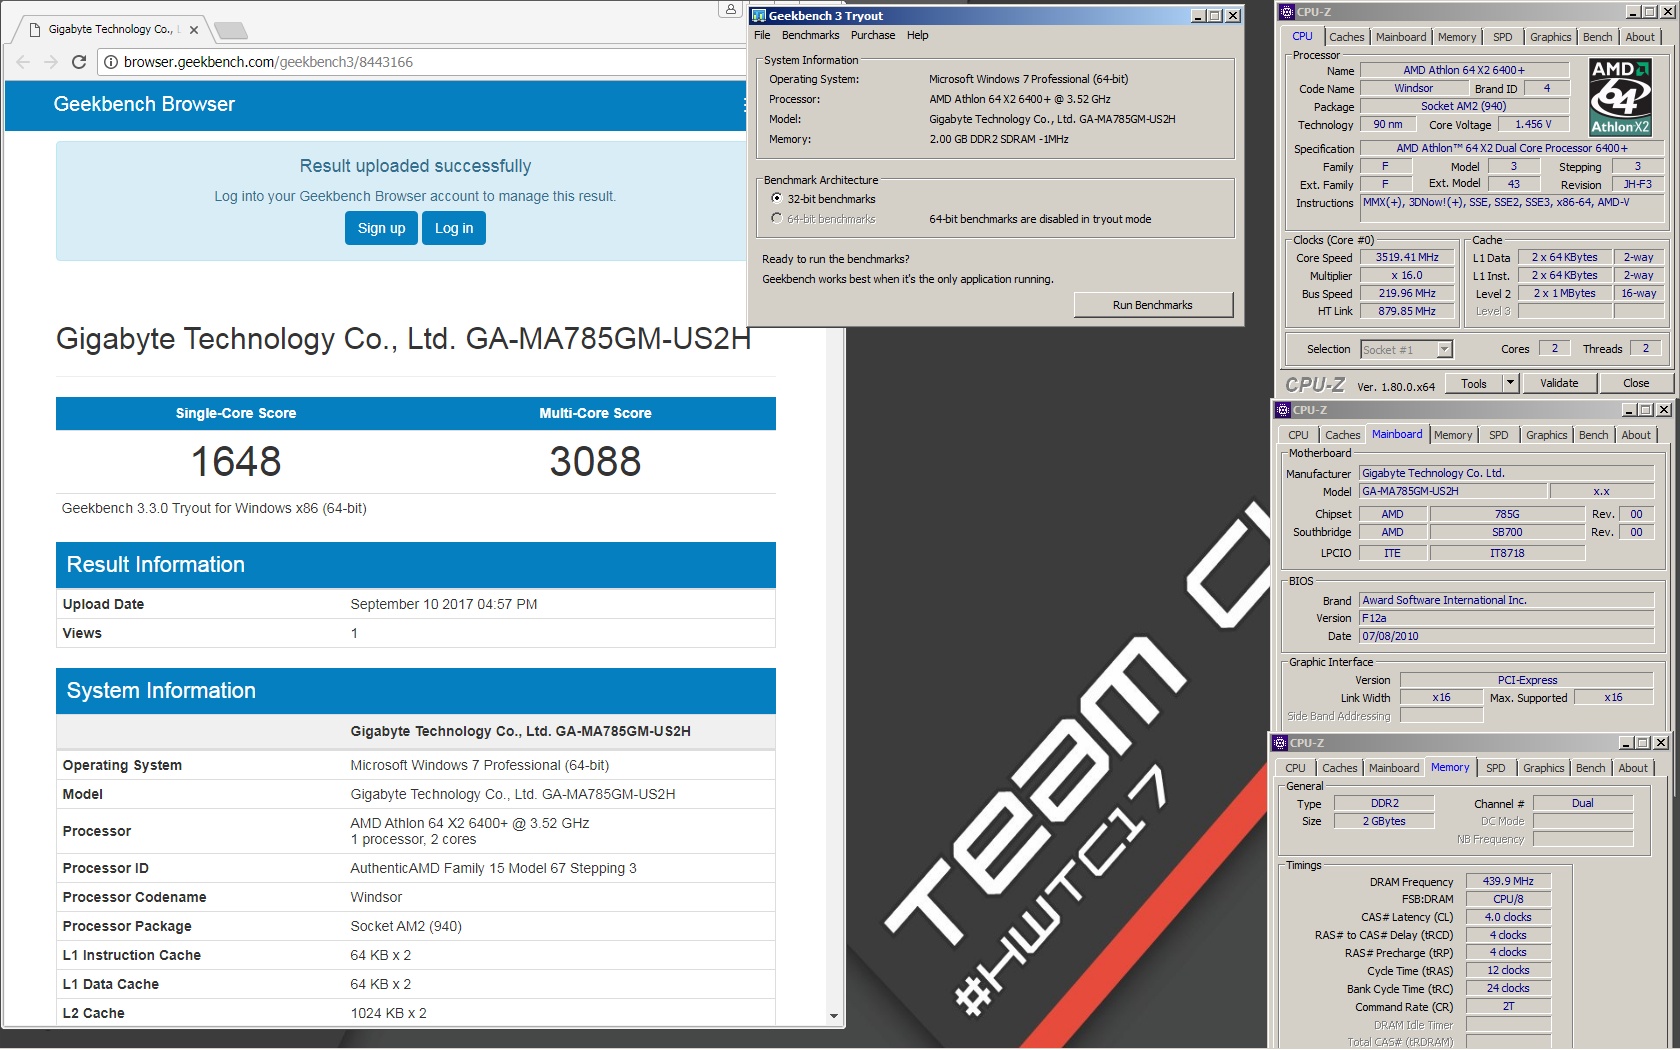Click the DRAM Frequency 439.9 MHz value
Viewport: 1680px width, 1050px height.
(1508, 881)
